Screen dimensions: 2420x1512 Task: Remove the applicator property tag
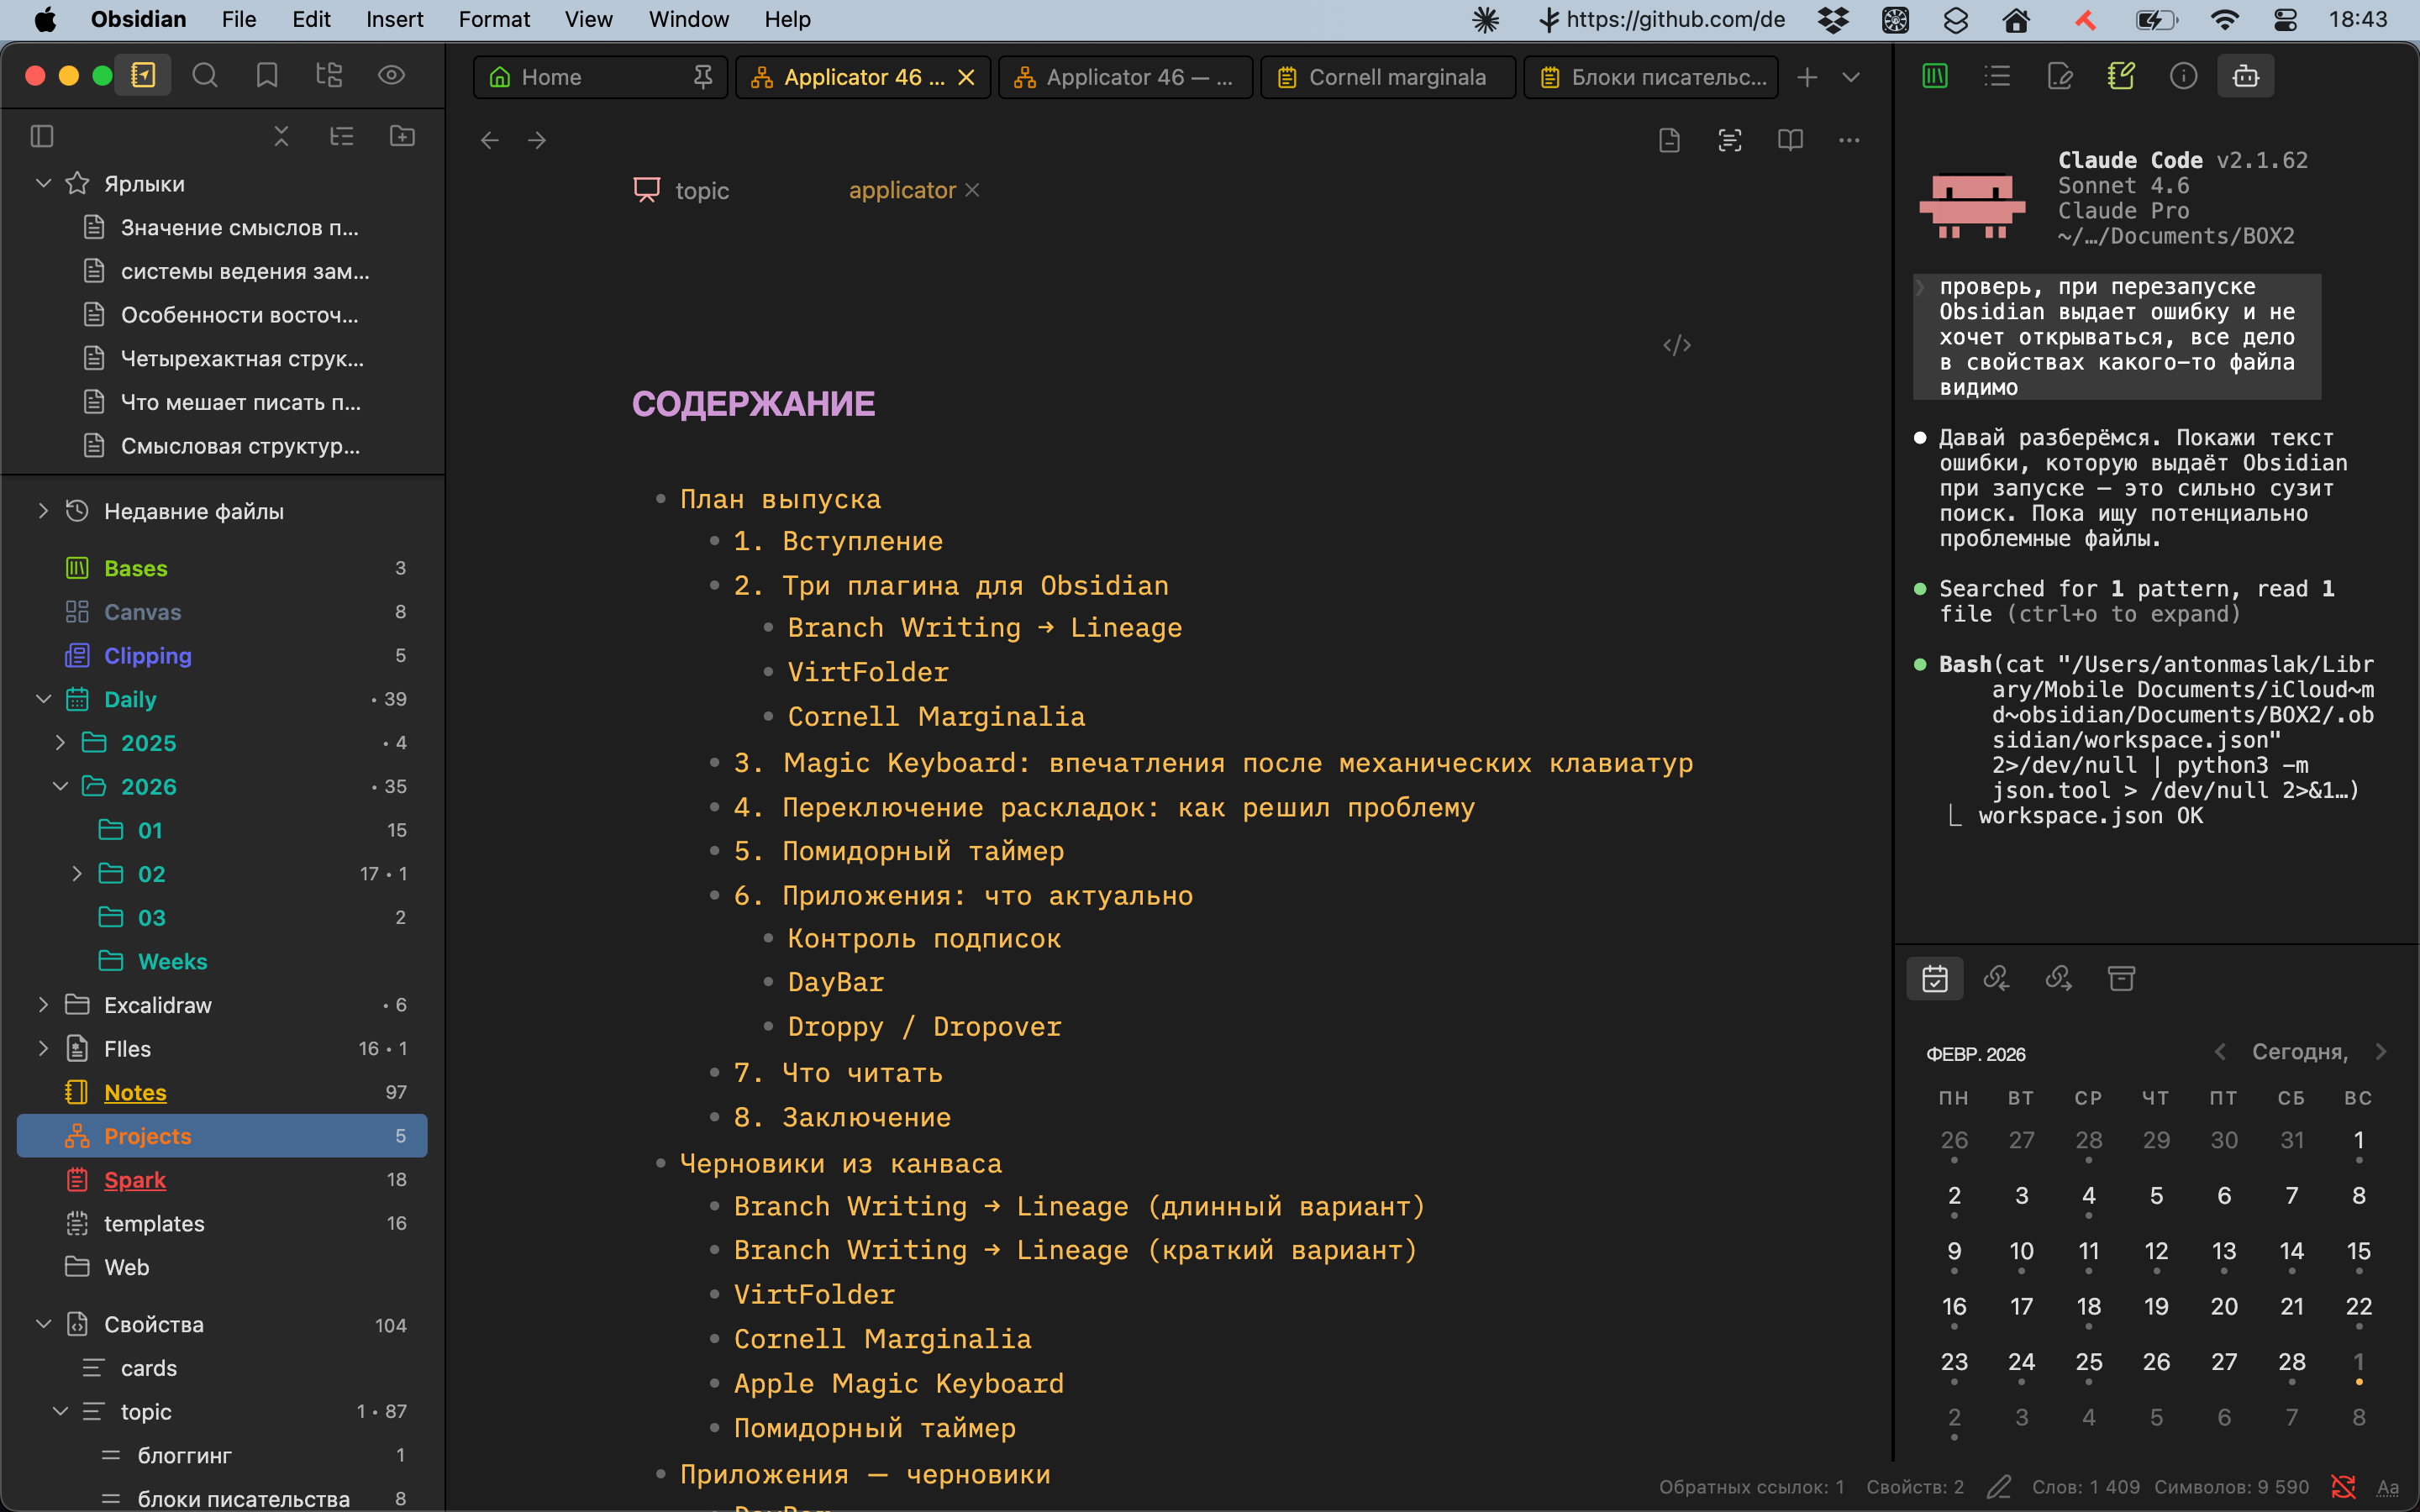(972, 190)
